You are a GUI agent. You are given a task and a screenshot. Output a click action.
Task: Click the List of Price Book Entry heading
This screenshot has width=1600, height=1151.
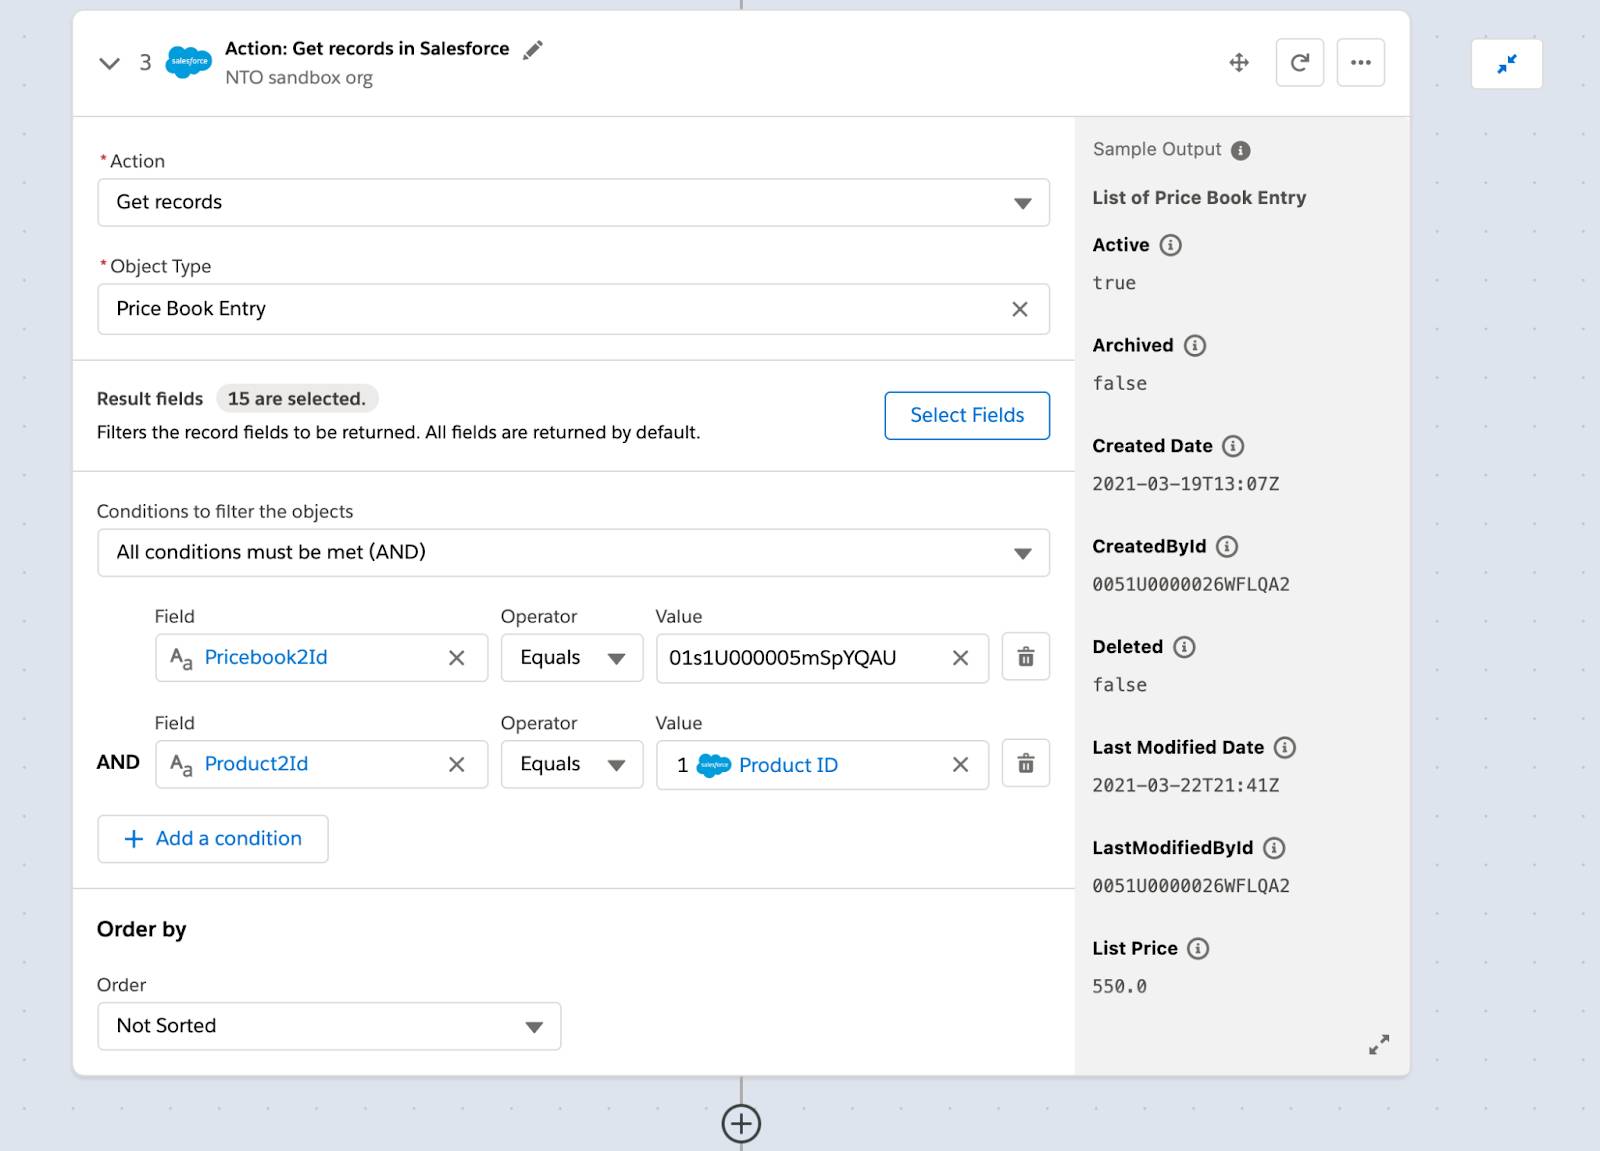click(1199, 198)
